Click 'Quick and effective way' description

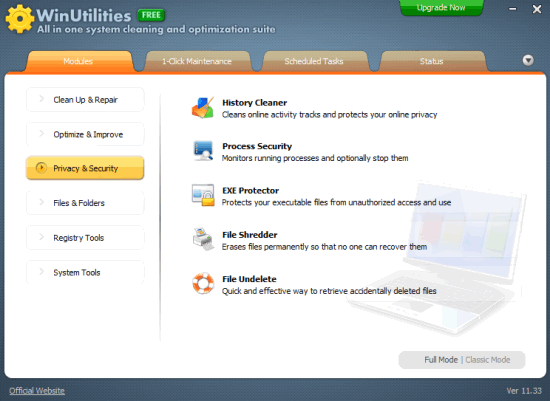click(x=329, y=291)
